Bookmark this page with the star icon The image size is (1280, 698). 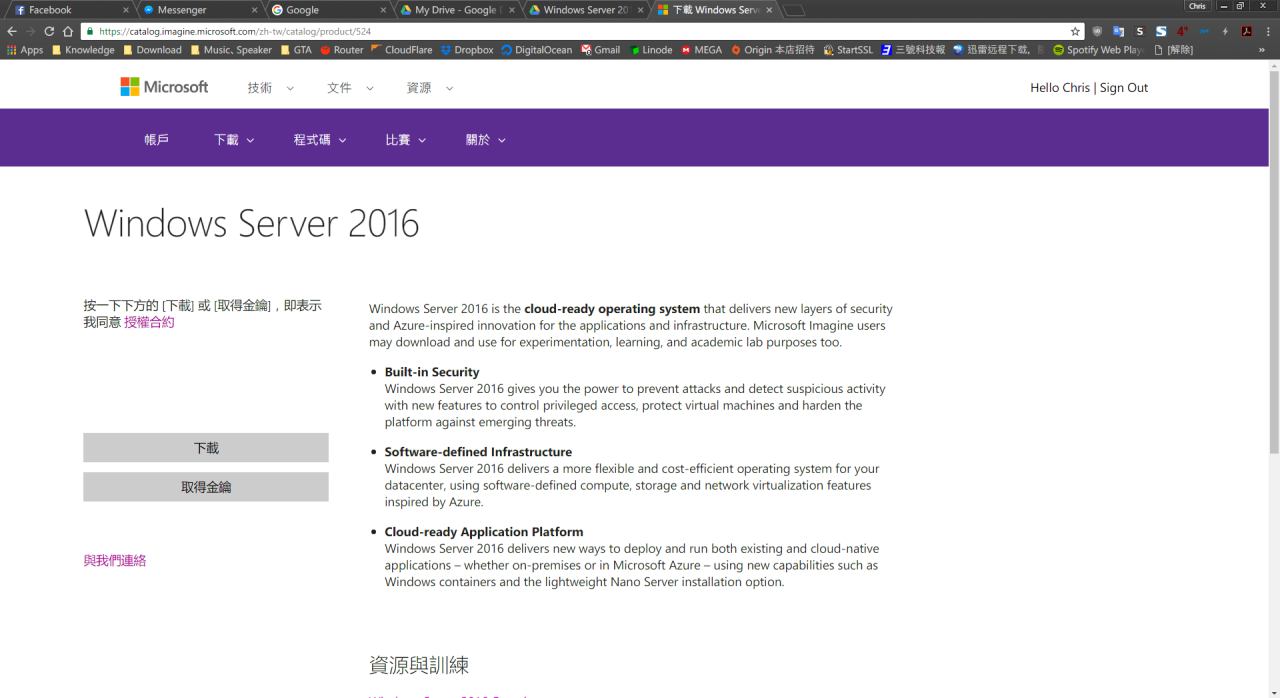pos(1076,31)
